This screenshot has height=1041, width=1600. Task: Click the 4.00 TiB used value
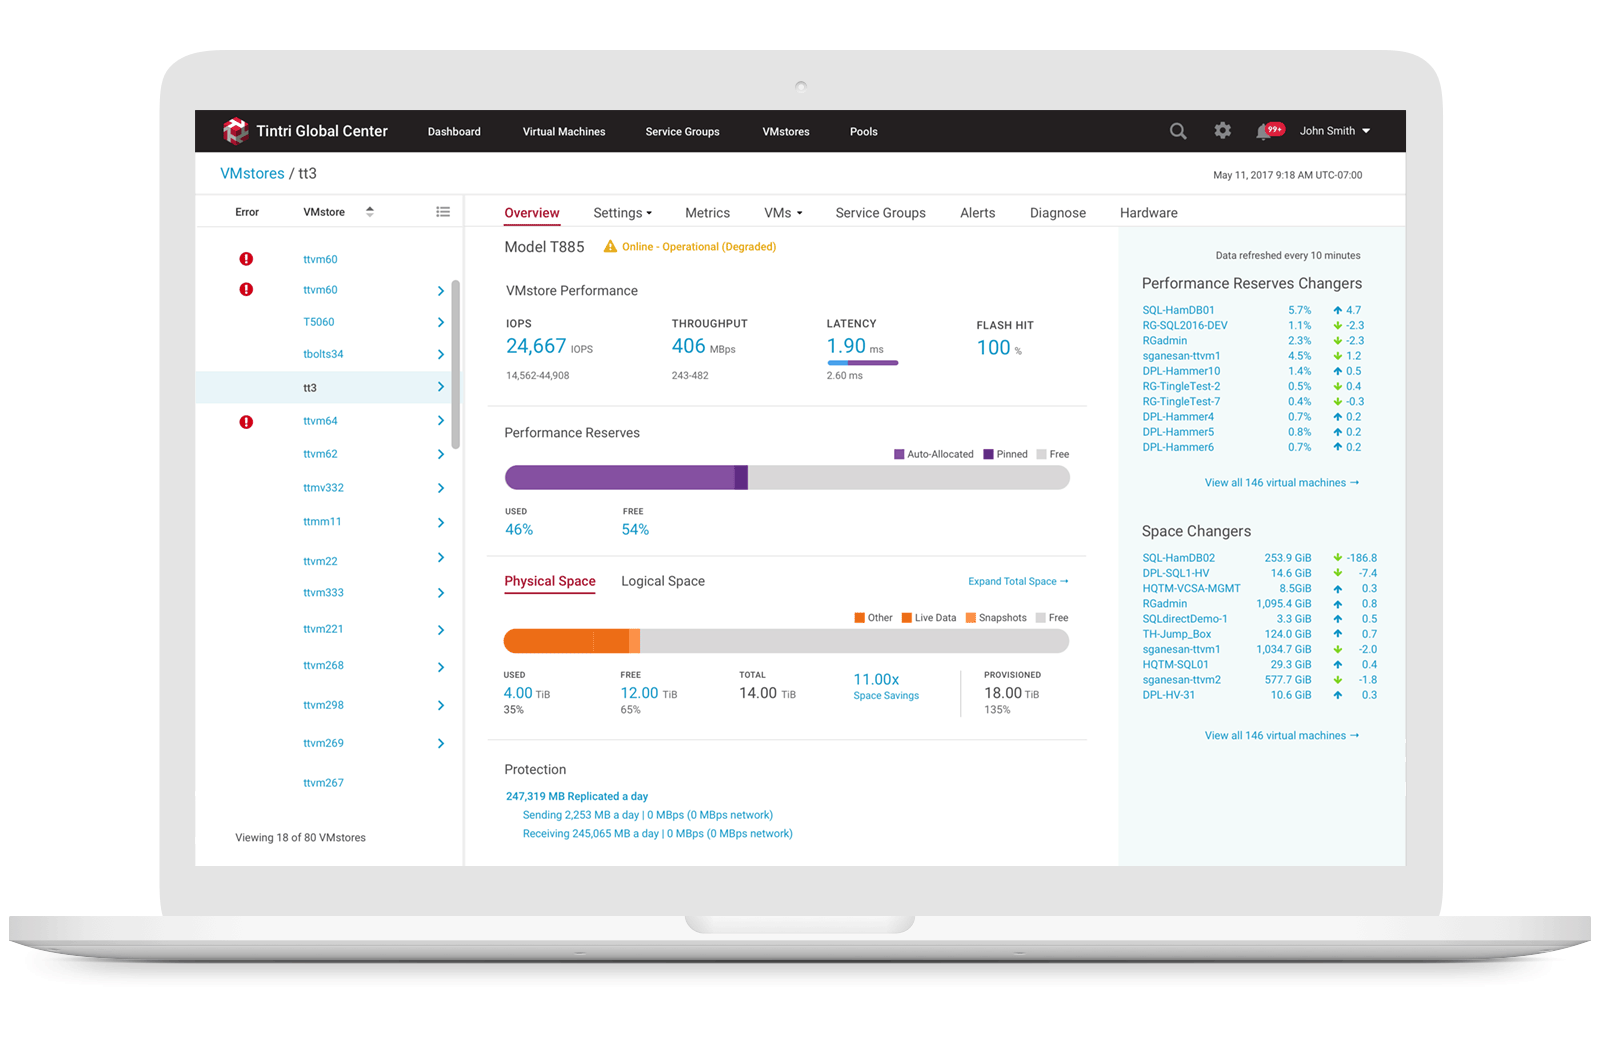526,693
